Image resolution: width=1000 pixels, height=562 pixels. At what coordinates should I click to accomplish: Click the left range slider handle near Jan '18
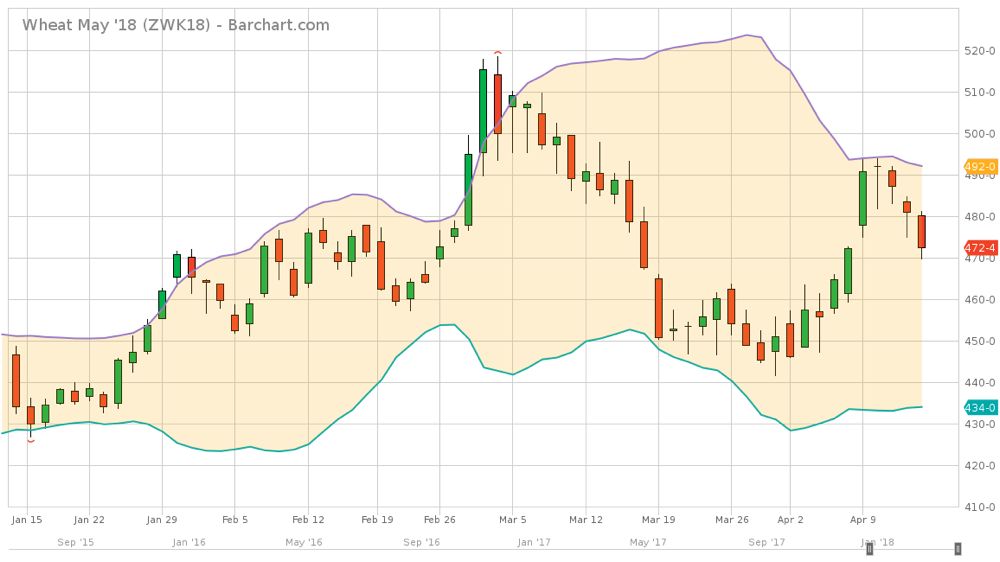(869, 549)
